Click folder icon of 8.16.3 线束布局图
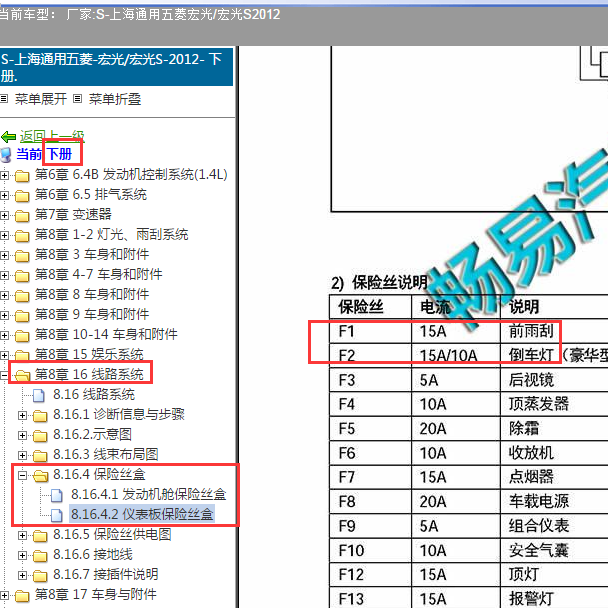The height and width of the screenshot is (608, 608). pyautogui.click(x=40, y=456)
